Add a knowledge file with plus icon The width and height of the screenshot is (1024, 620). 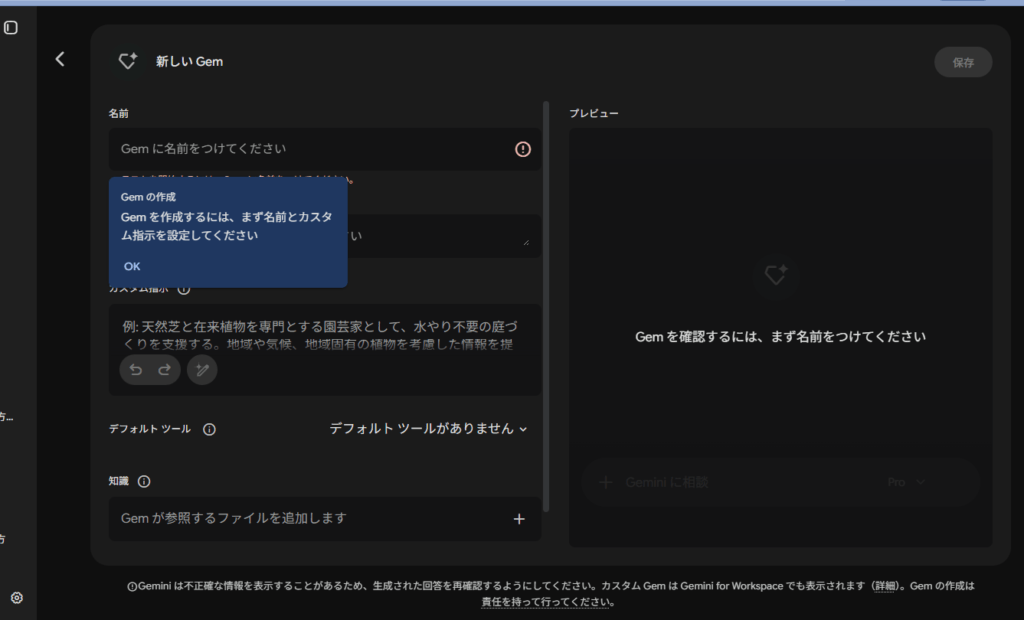[519, 519]
